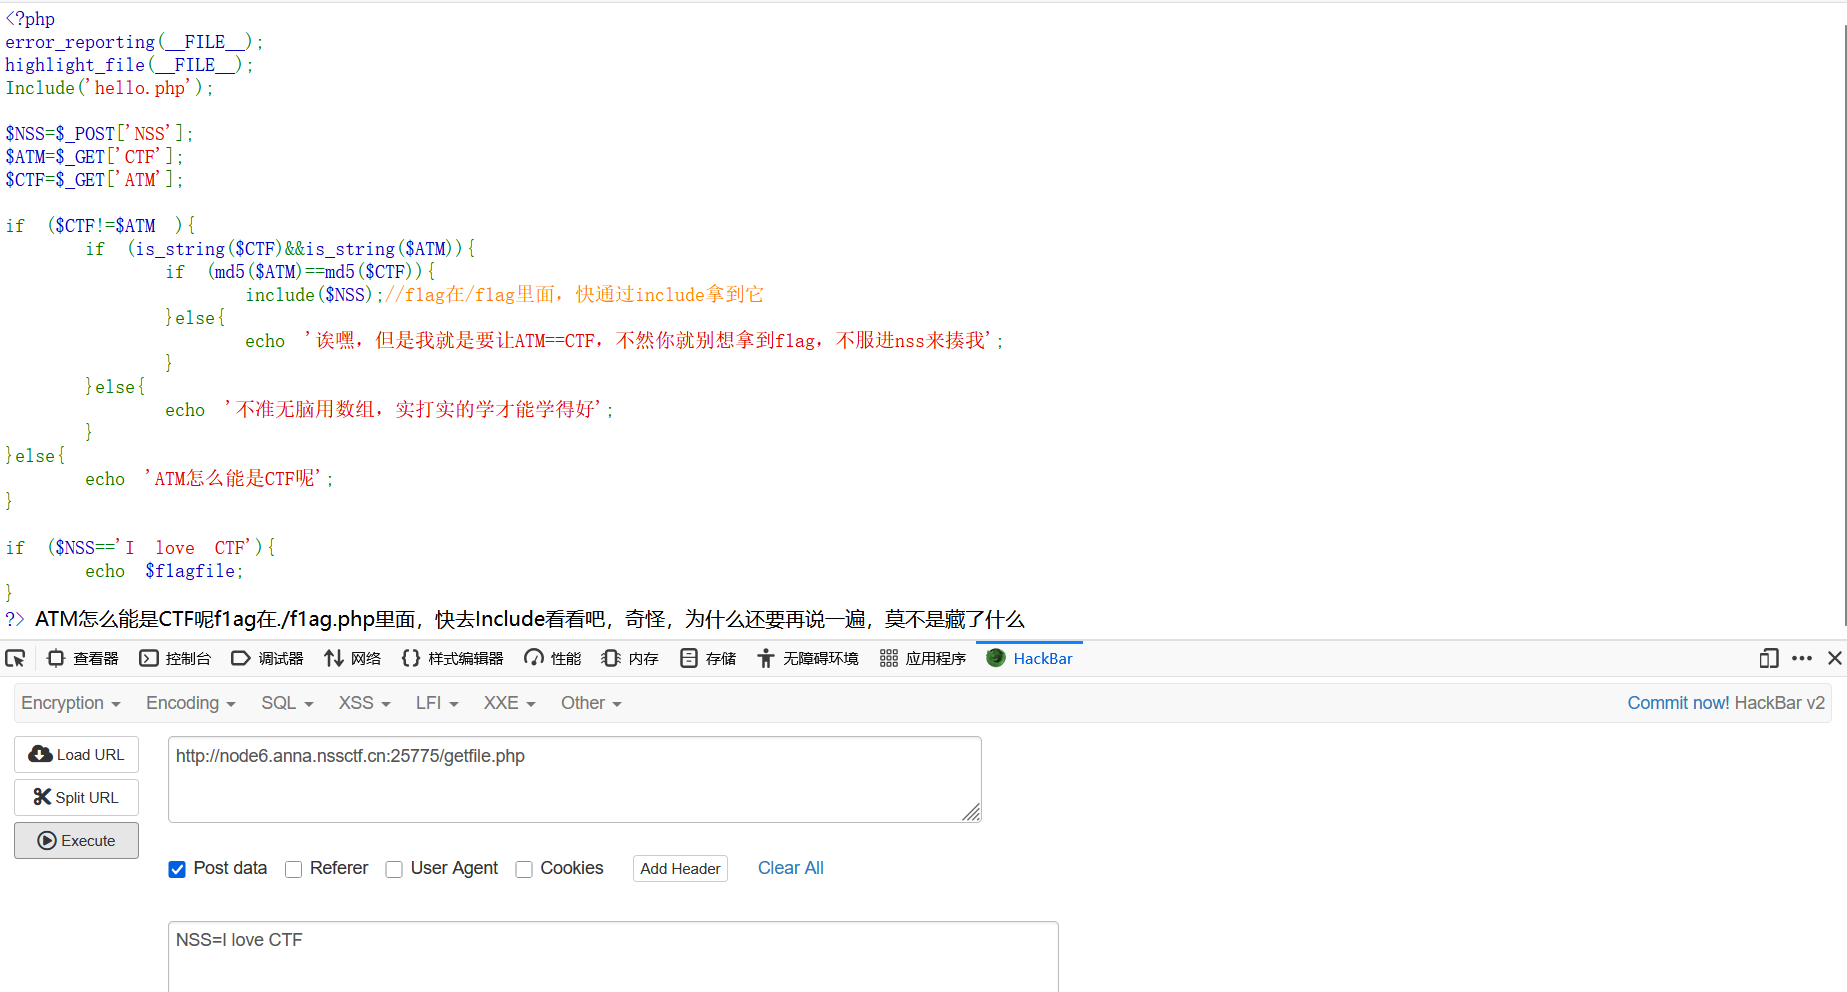1847x992 pixels.
Task: Enable the Cookies checkbox
Action: pos(524,870)
